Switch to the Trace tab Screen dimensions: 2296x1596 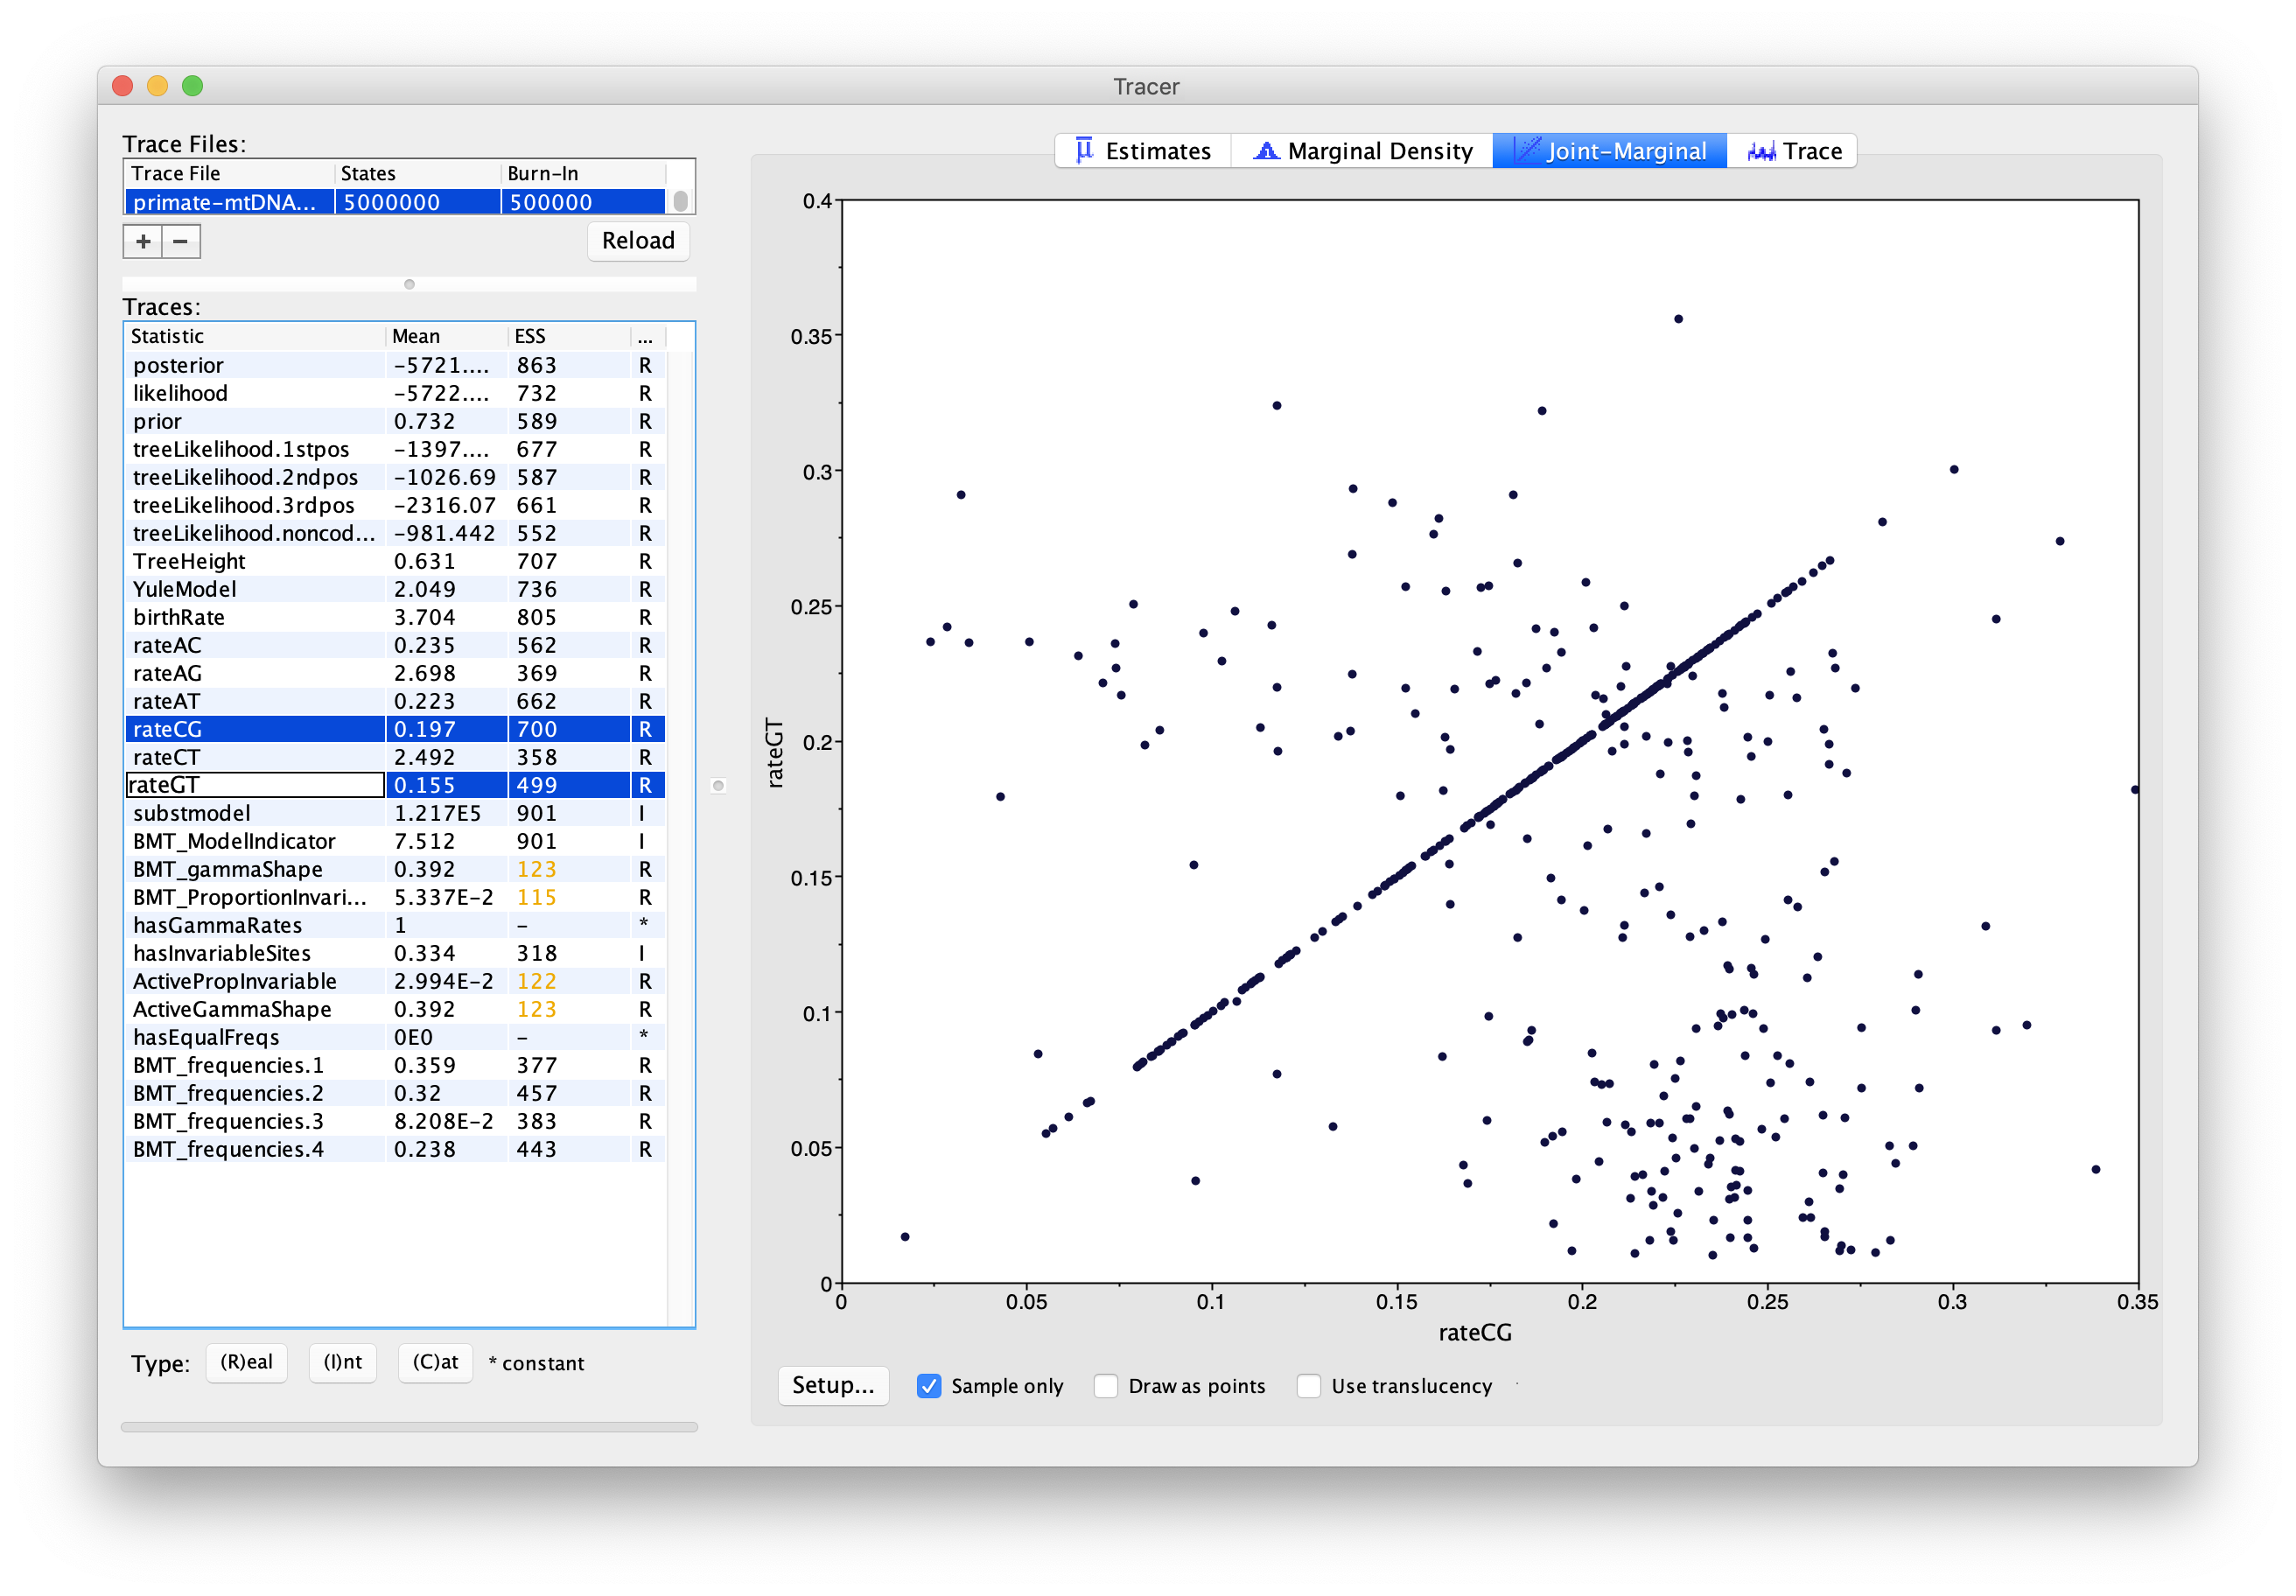[x=1793, y=151]
